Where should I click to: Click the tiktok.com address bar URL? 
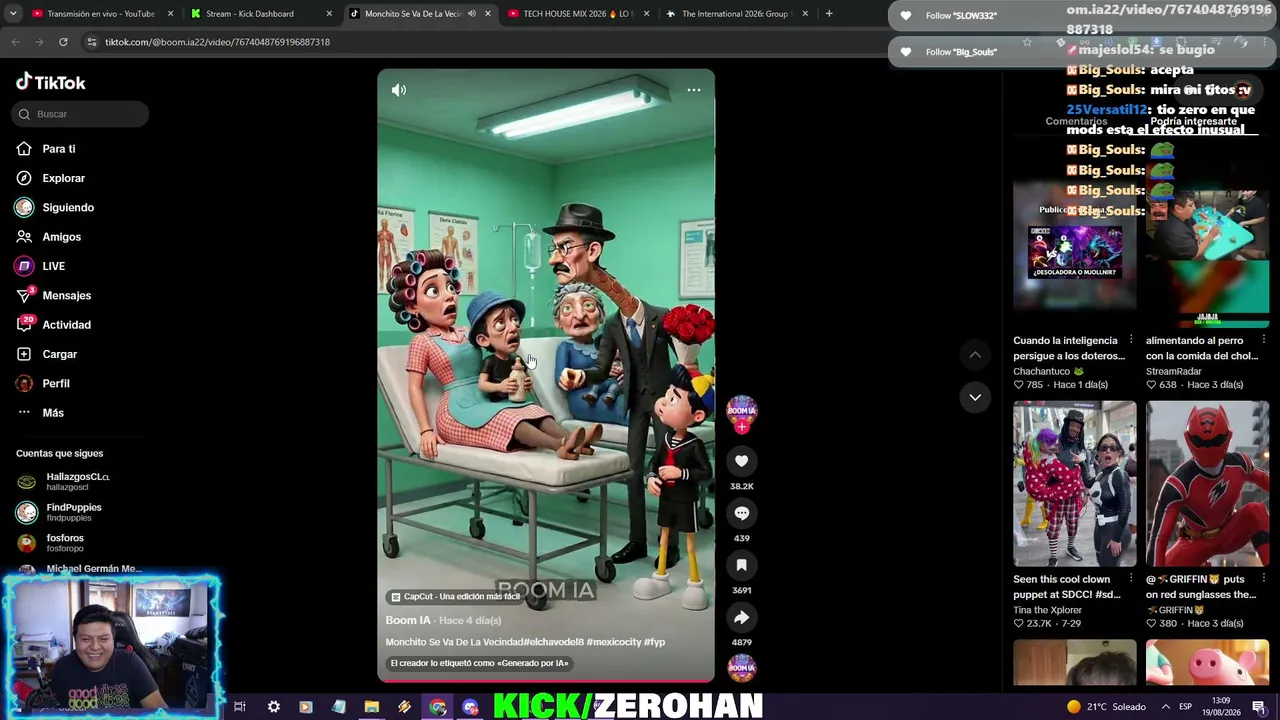click(217, 42)
